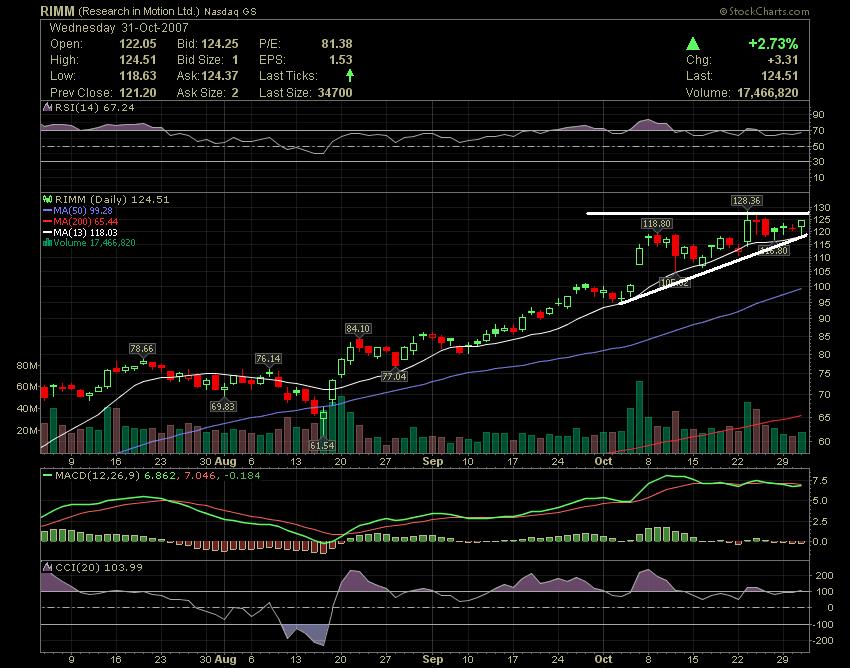The height and width of the screenshot is (668, 850).
Task: Click the StockCharts.com copyright label
Action: [x=764, y=11]
